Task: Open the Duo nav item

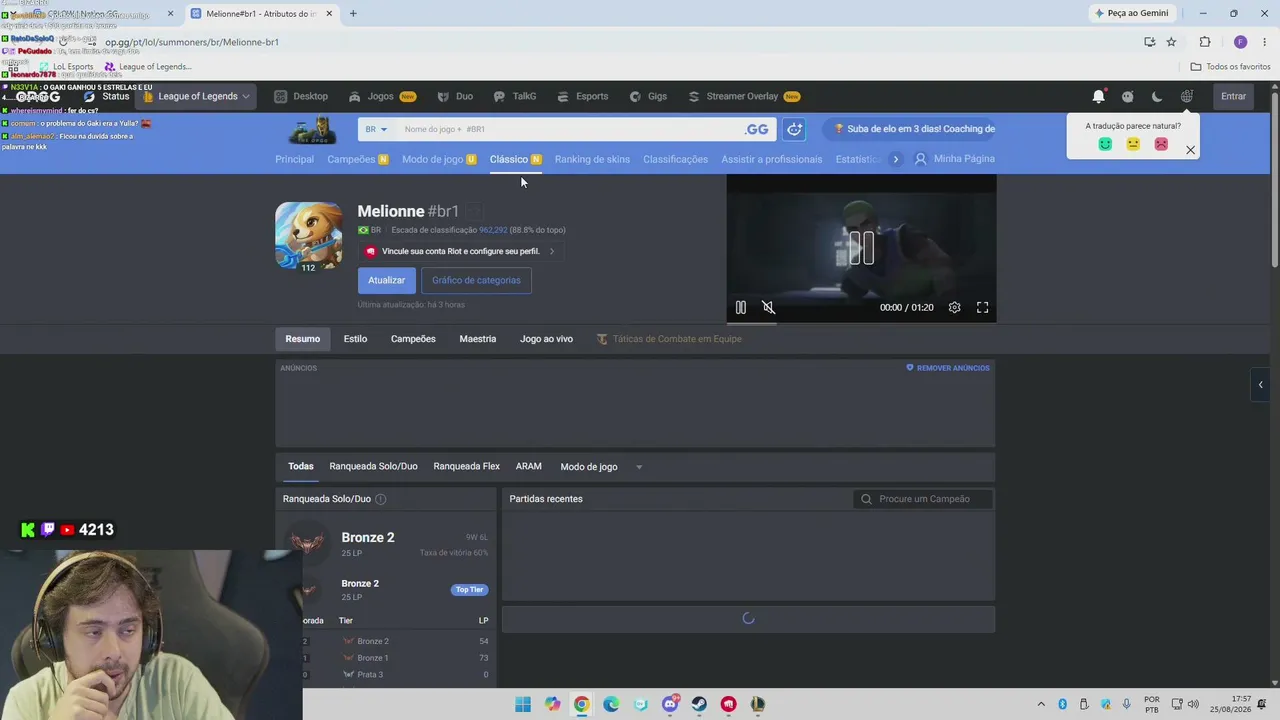Action: [x=455, y=96]
